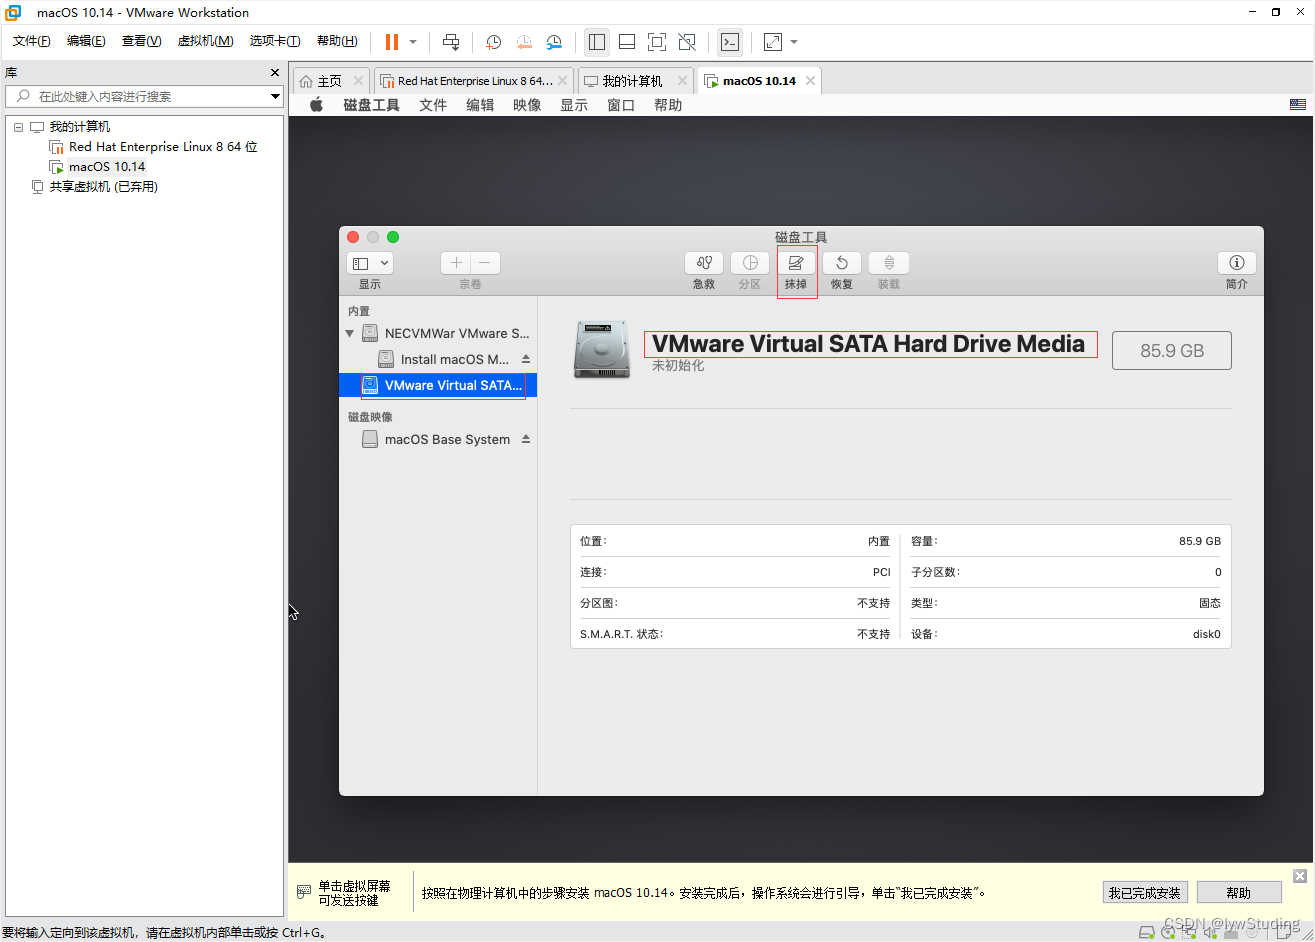The width and height of the screenshot is (1315, 942).
Task: Open the 文件(F) menu in VMware
Action: [32, 41]
